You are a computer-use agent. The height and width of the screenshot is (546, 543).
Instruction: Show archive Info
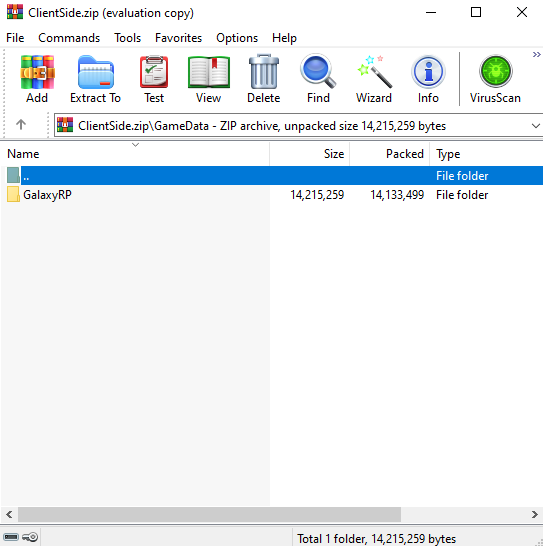coord(428,79)
